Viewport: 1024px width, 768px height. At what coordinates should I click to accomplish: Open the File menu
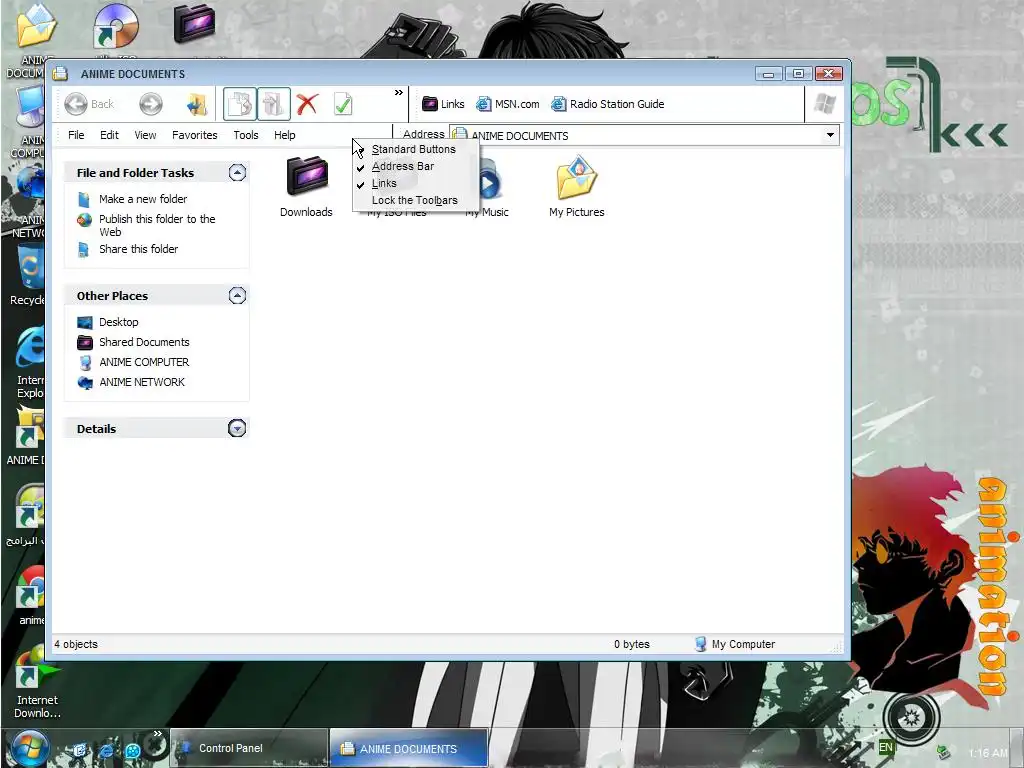[76, 135]
